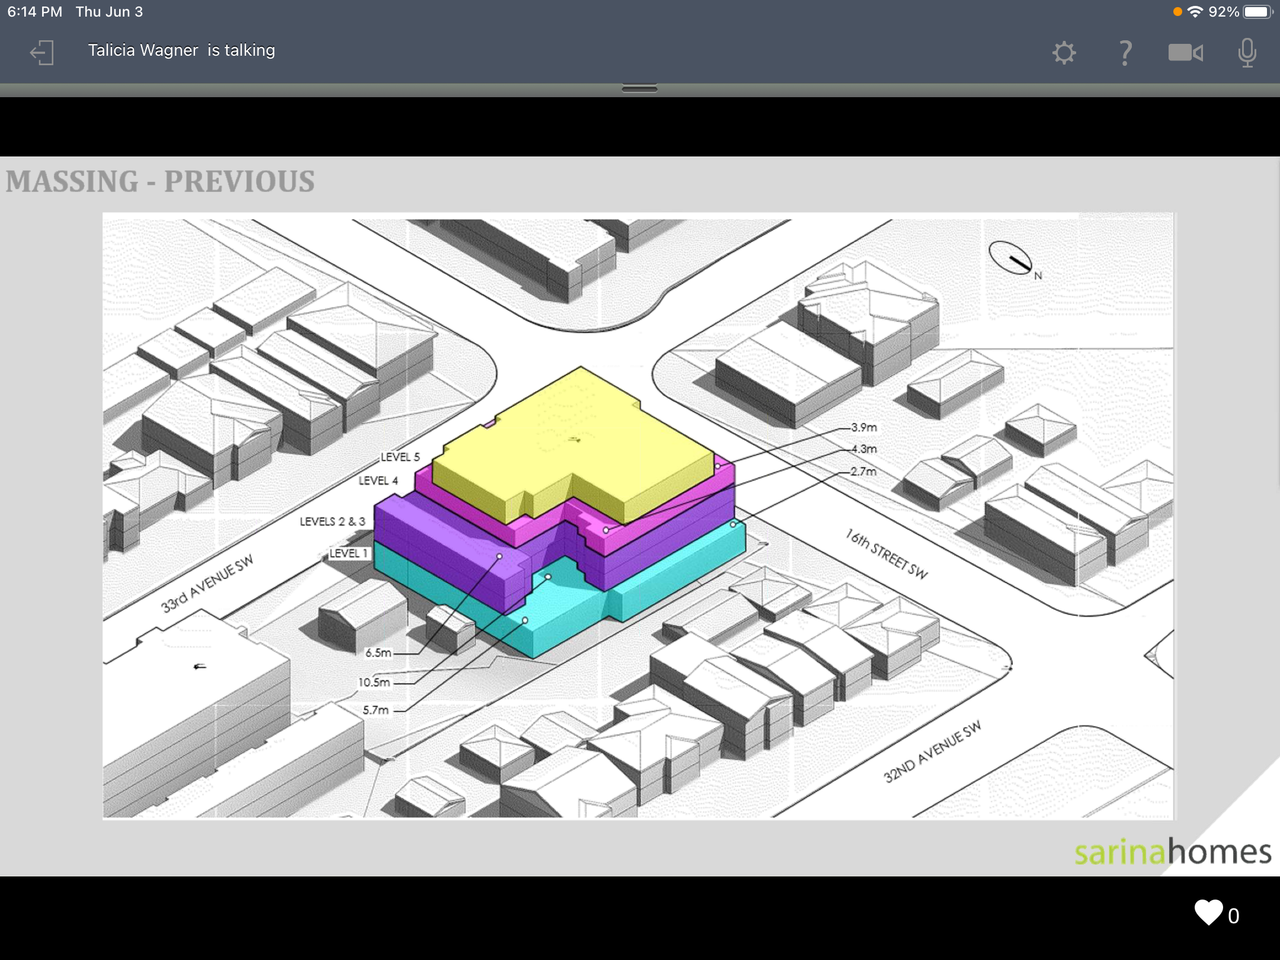Tap the "5.7m" dimension label

376,710
